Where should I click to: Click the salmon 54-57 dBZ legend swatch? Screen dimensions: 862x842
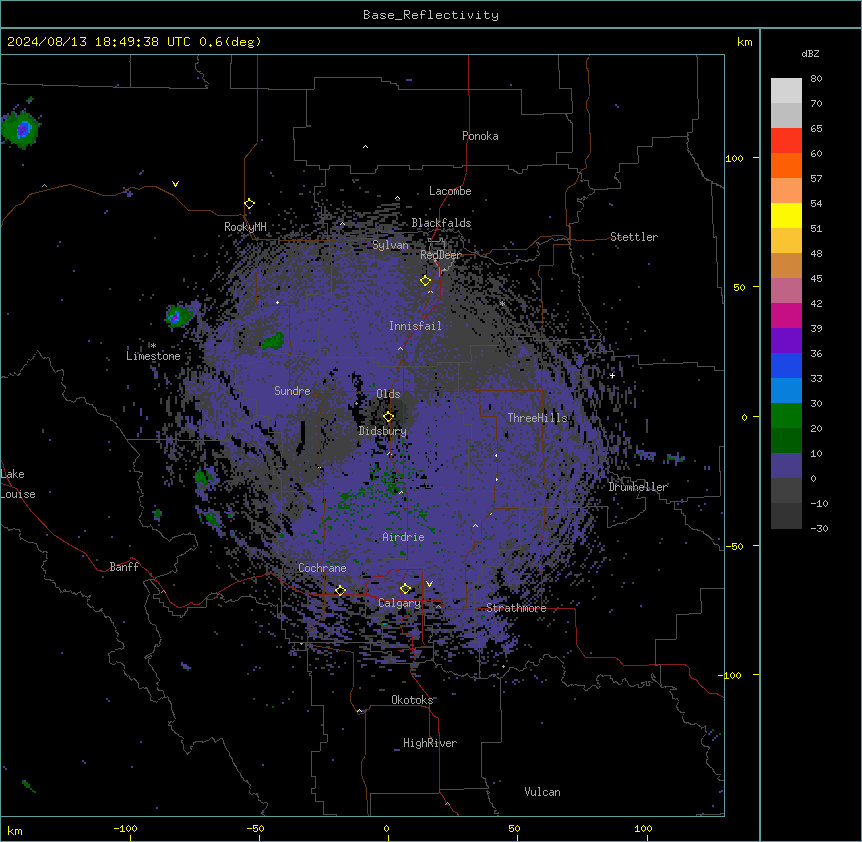[x=786, y=190]
